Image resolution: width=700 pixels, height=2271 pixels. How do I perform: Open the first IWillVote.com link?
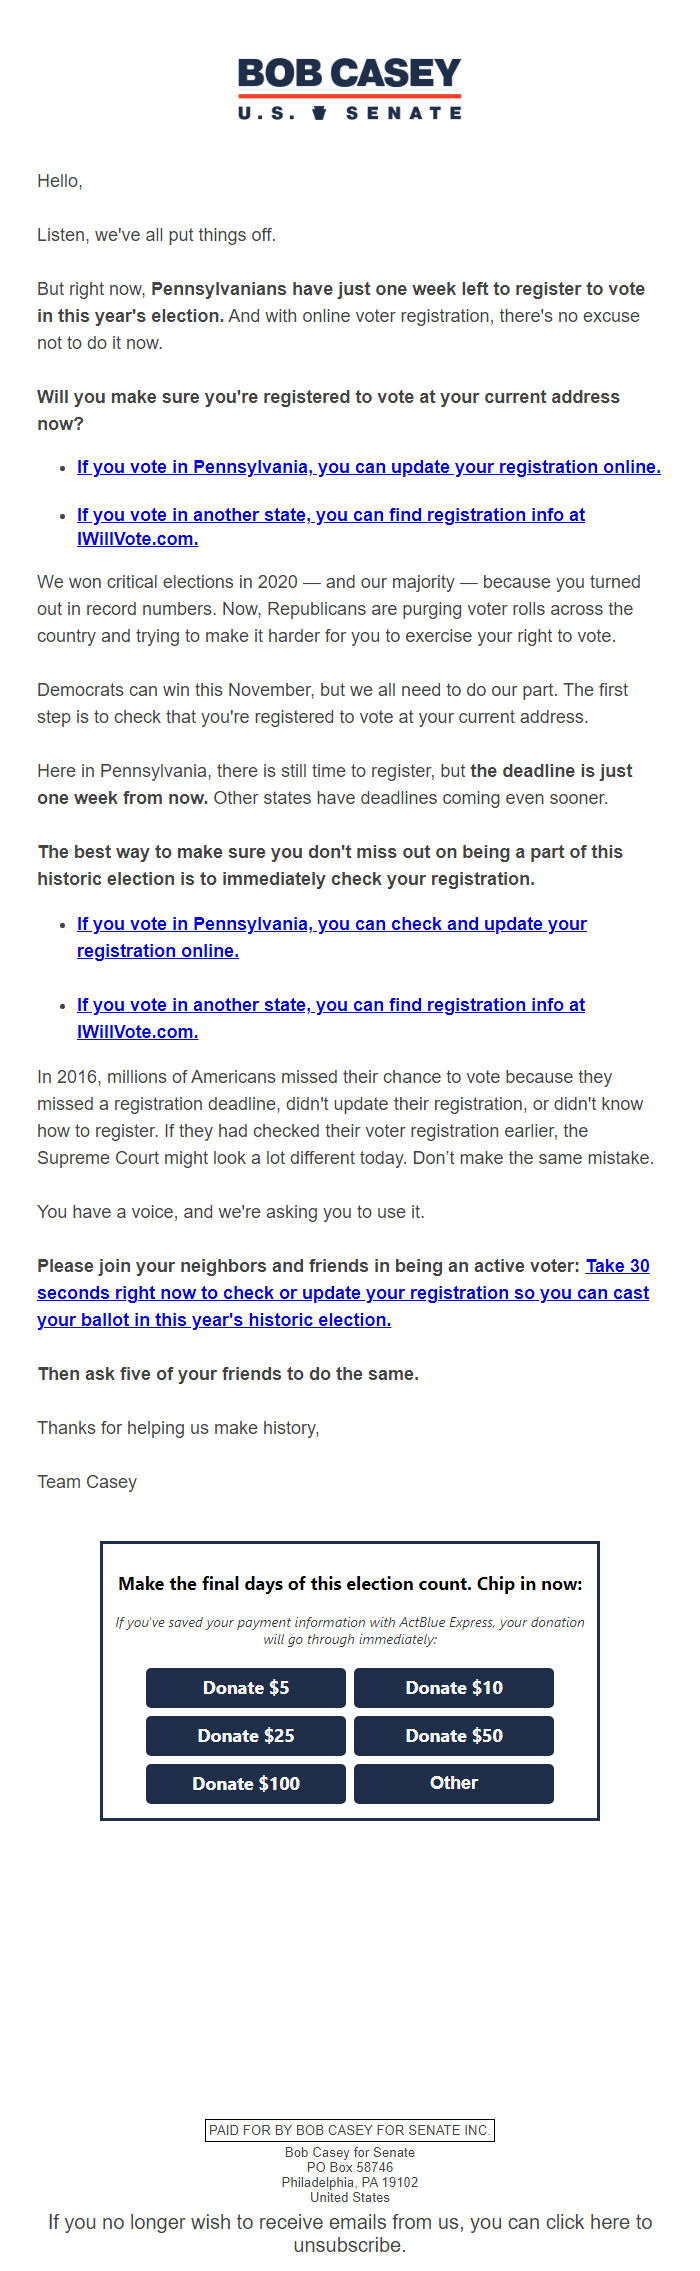tap(330, 528)
